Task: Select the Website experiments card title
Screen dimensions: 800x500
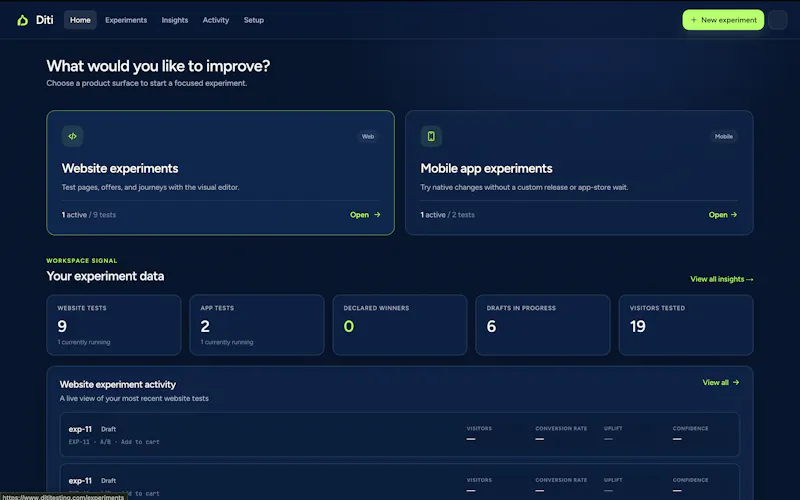Action: click(x=120, y=168)
